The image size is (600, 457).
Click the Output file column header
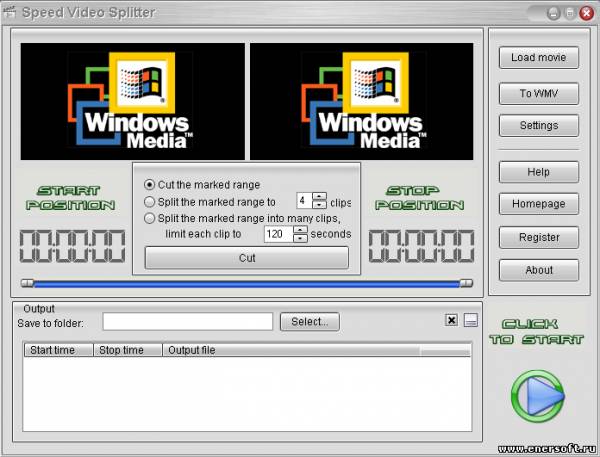(291, 350)
